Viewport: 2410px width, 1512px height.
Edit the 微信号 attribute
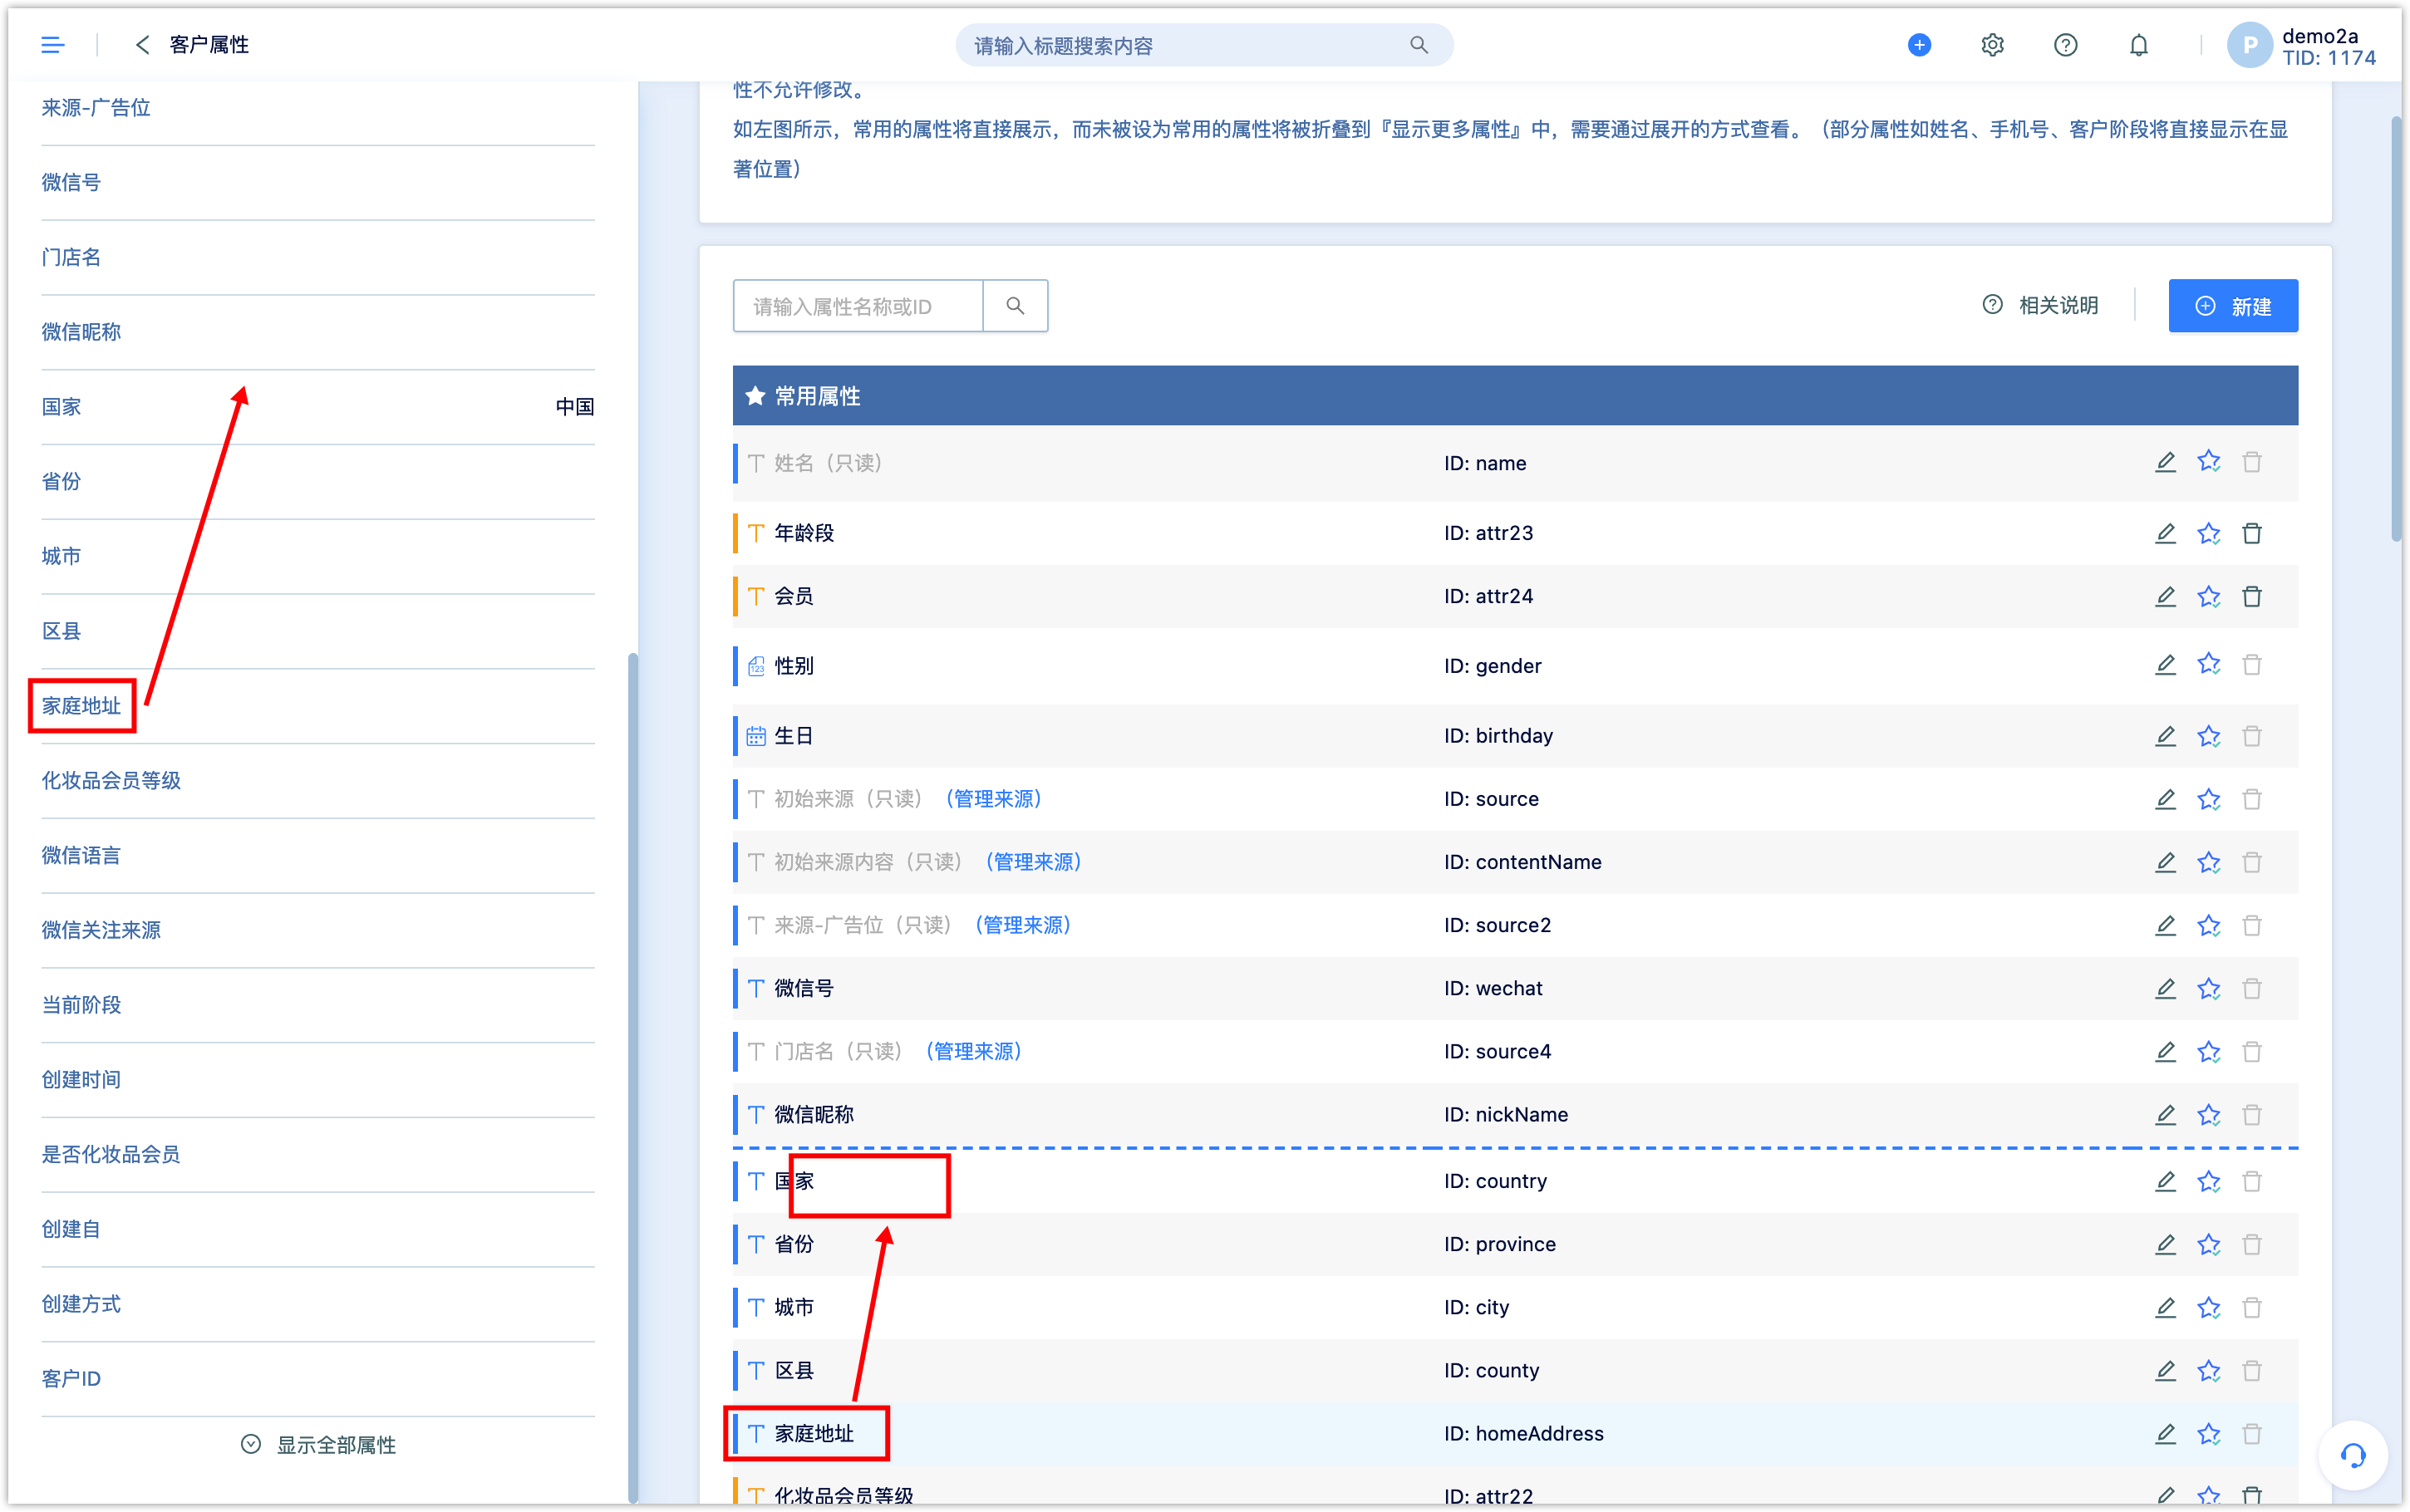point(2165,988)
